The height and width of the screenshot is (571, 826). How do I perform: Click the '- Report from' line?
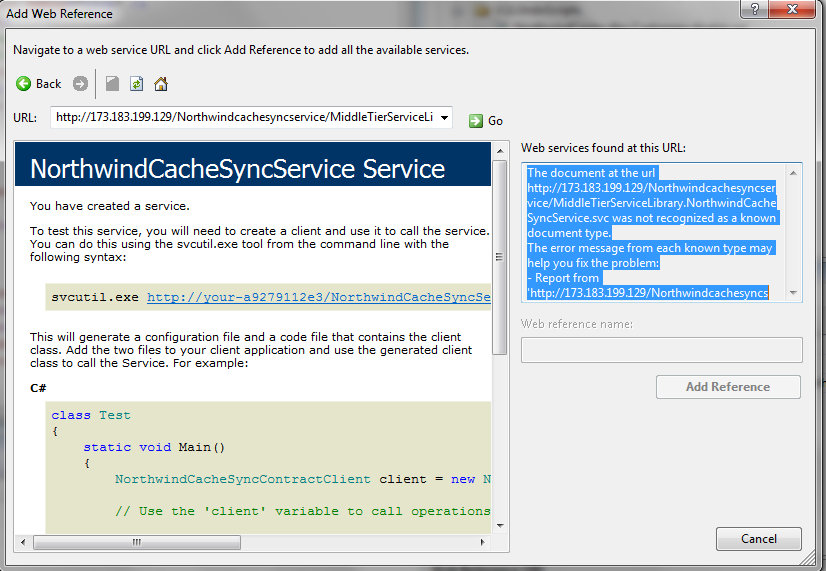(x=564, y=278)
